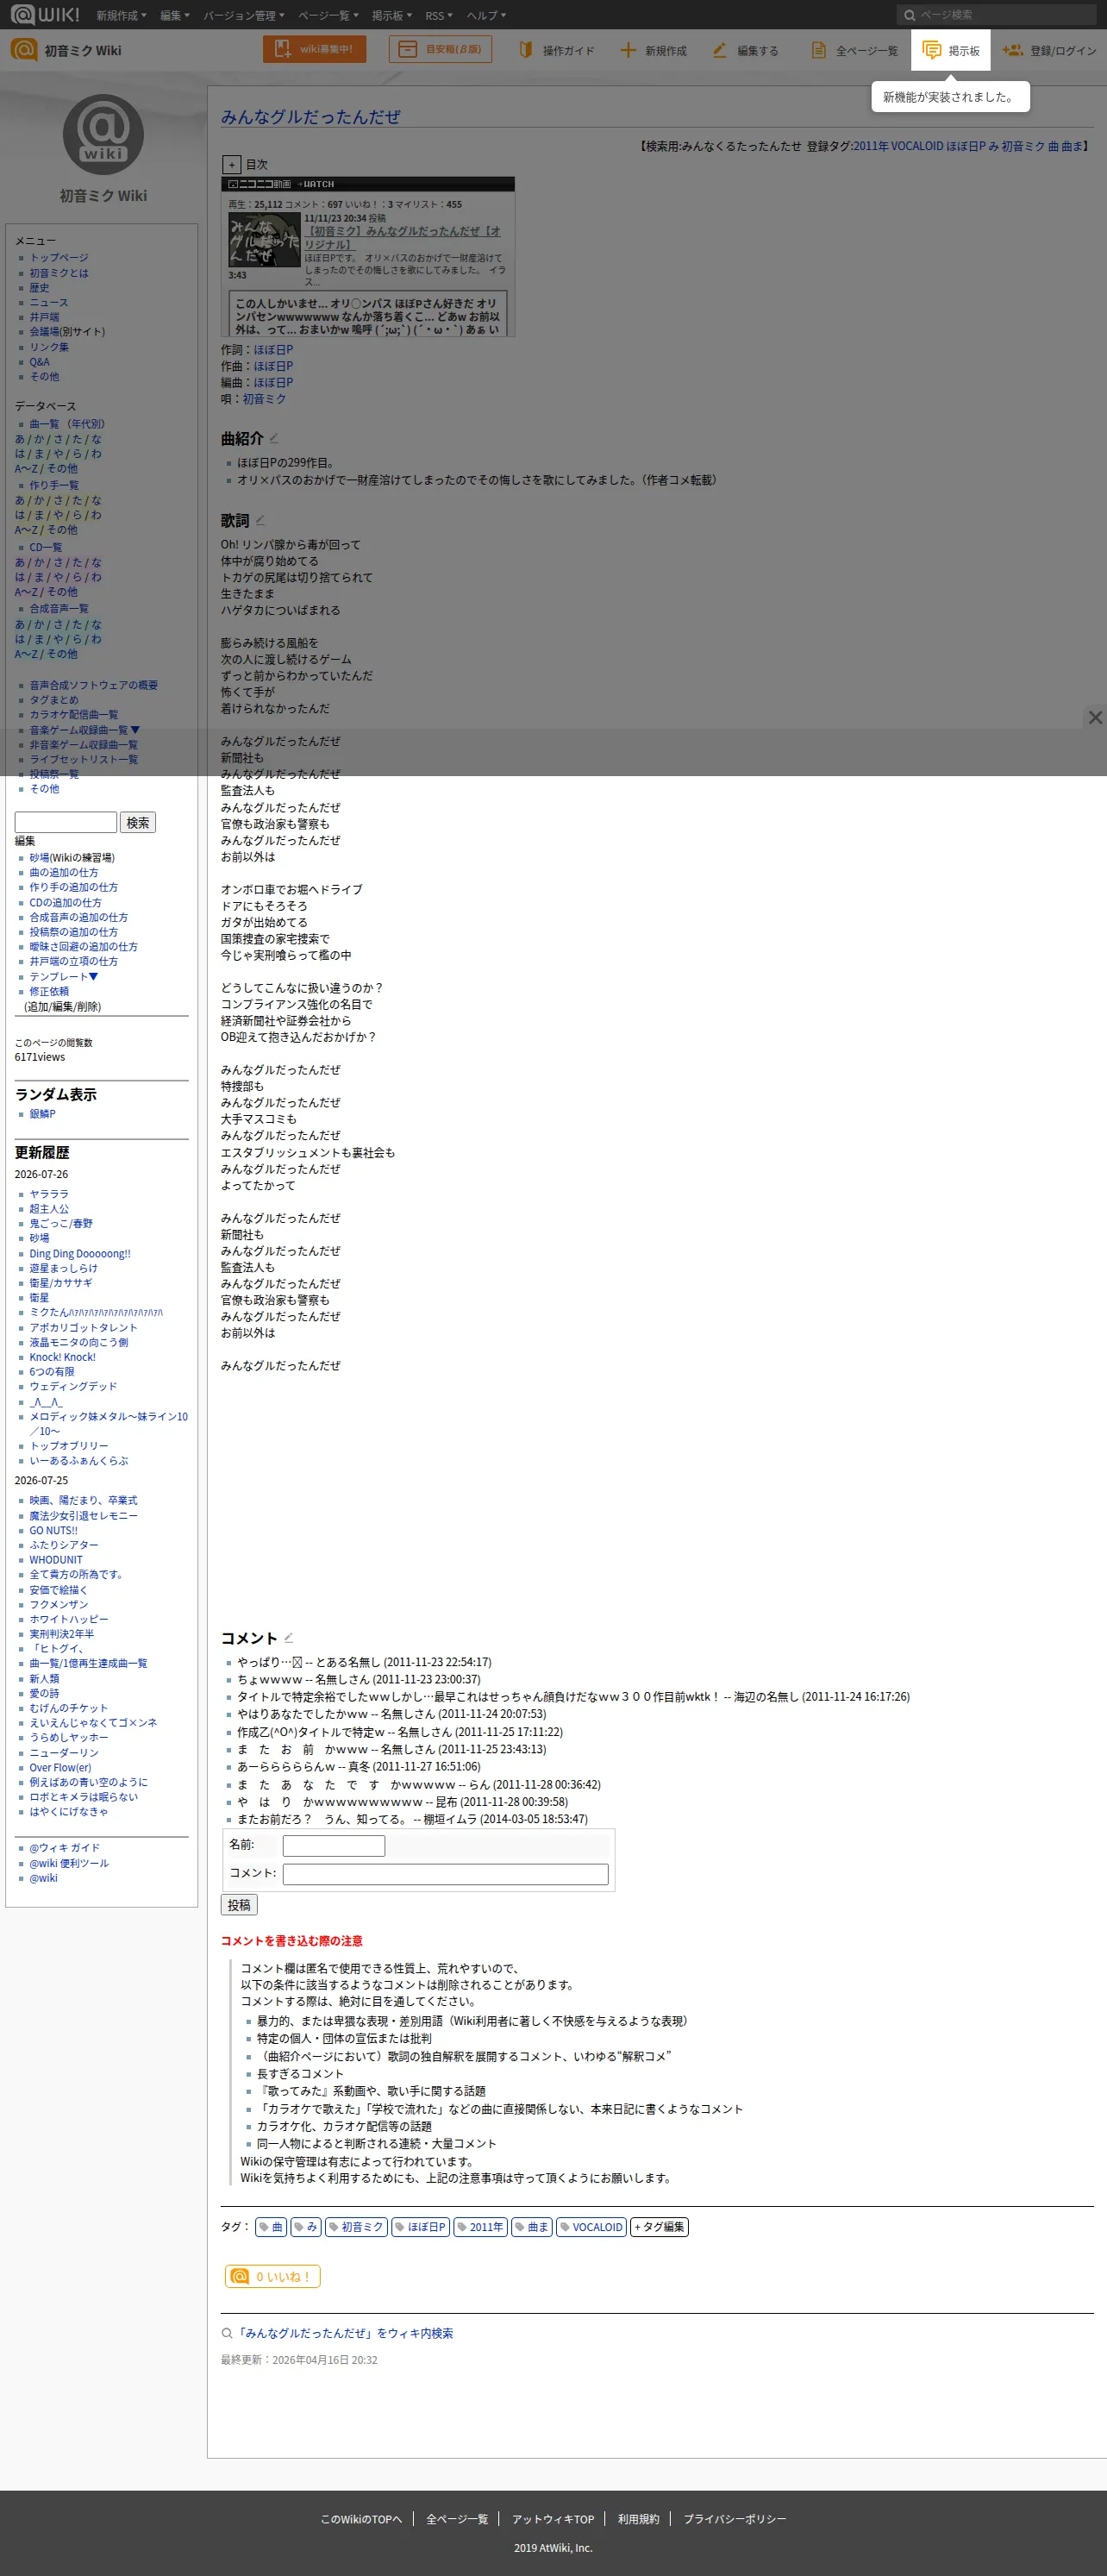
Task: Open 作り手一覧 in sidebar database
Action: (x=54, y=485)
